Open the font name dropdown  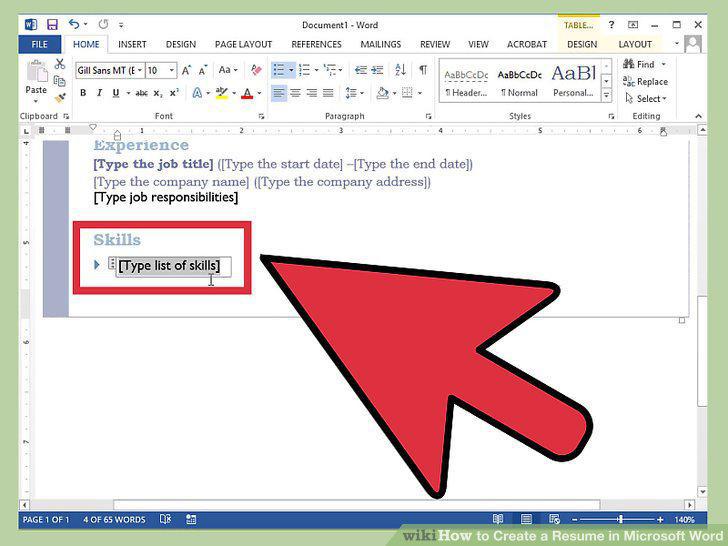coord(140,70)
